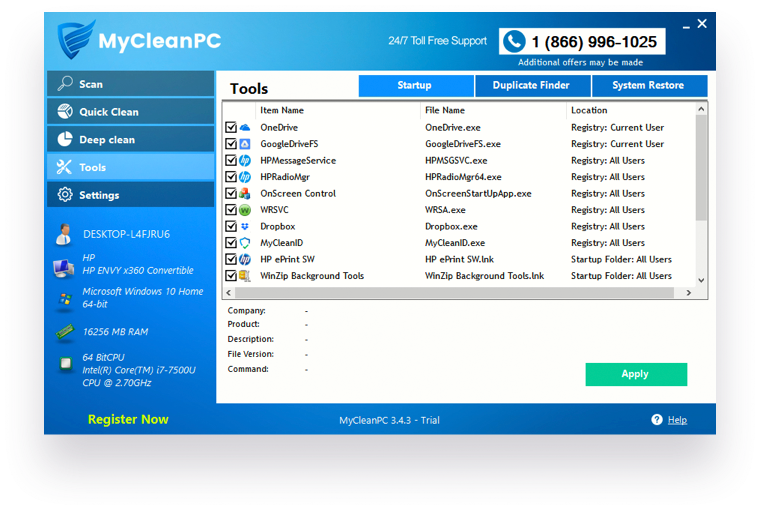Viewport: 760px width, 510px height.
Task: Uncheck the WinZip Background Tools checkbox
Action: pyautogui.click(x=231, y=276)
